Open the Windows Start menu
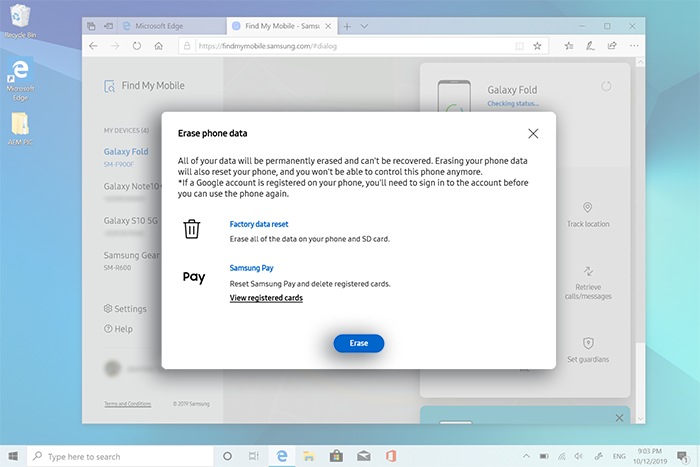This screenshot has height=467, width=700. point(13,456)
